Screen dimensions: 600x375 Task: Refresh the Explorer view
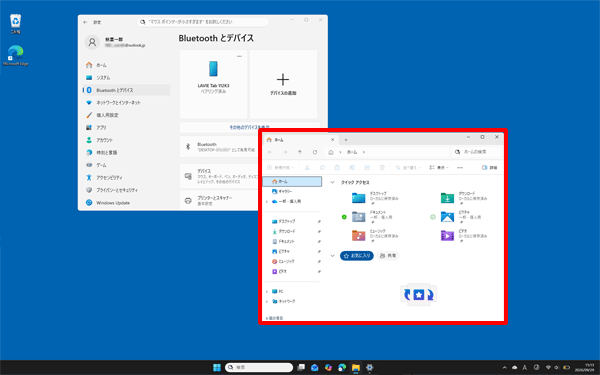(x=315, y=152)
